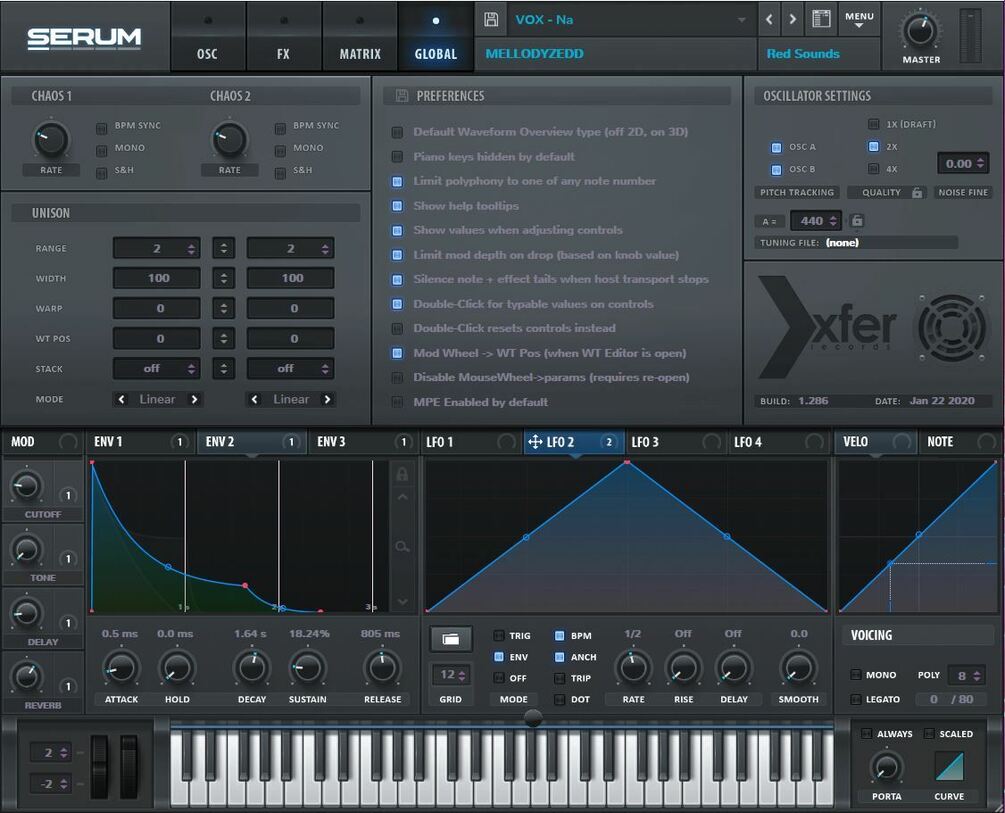Click the Quality lock icon

pyautogui.click(x=917, y=192)
